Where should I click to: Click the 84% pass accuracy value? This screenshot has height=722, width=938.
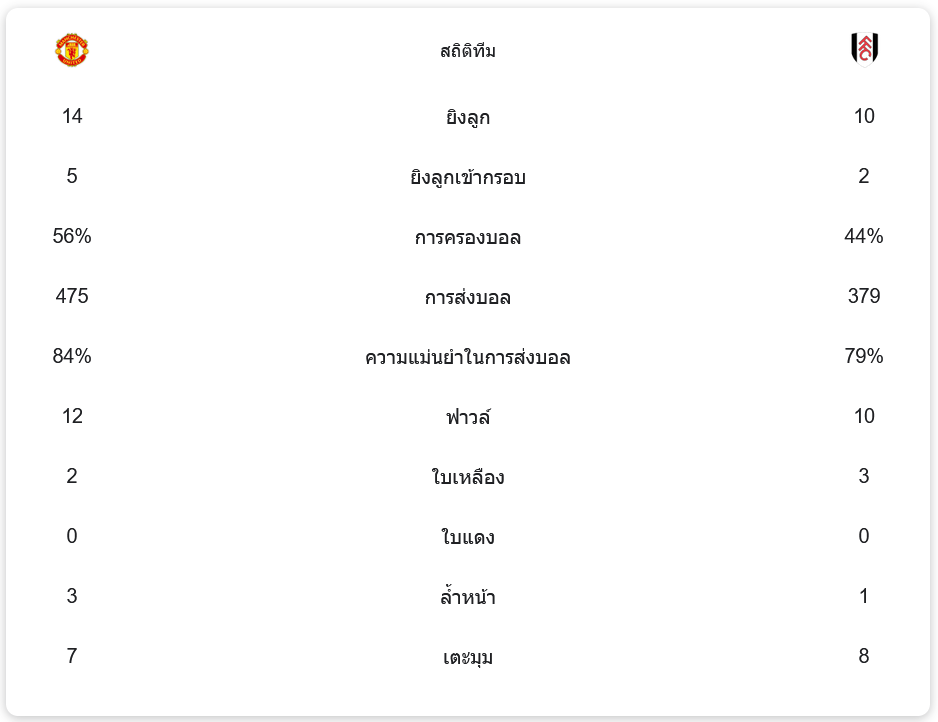click(72, 357)
